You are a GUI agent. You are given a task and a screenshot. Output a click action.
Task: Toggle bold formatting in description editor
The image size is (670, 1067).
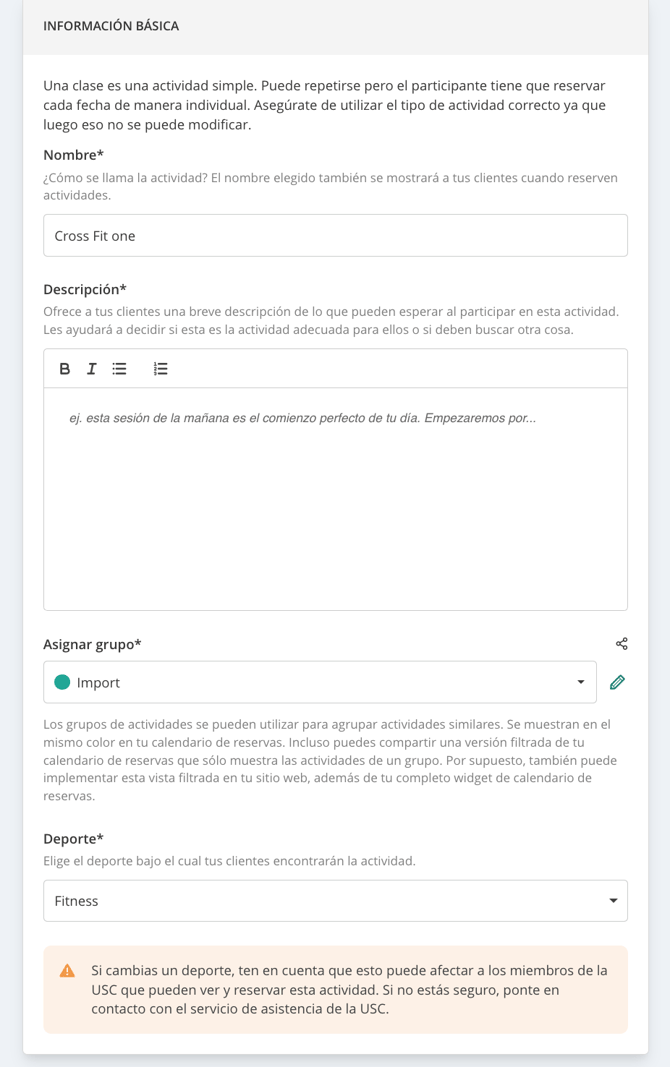coord(65,369)
